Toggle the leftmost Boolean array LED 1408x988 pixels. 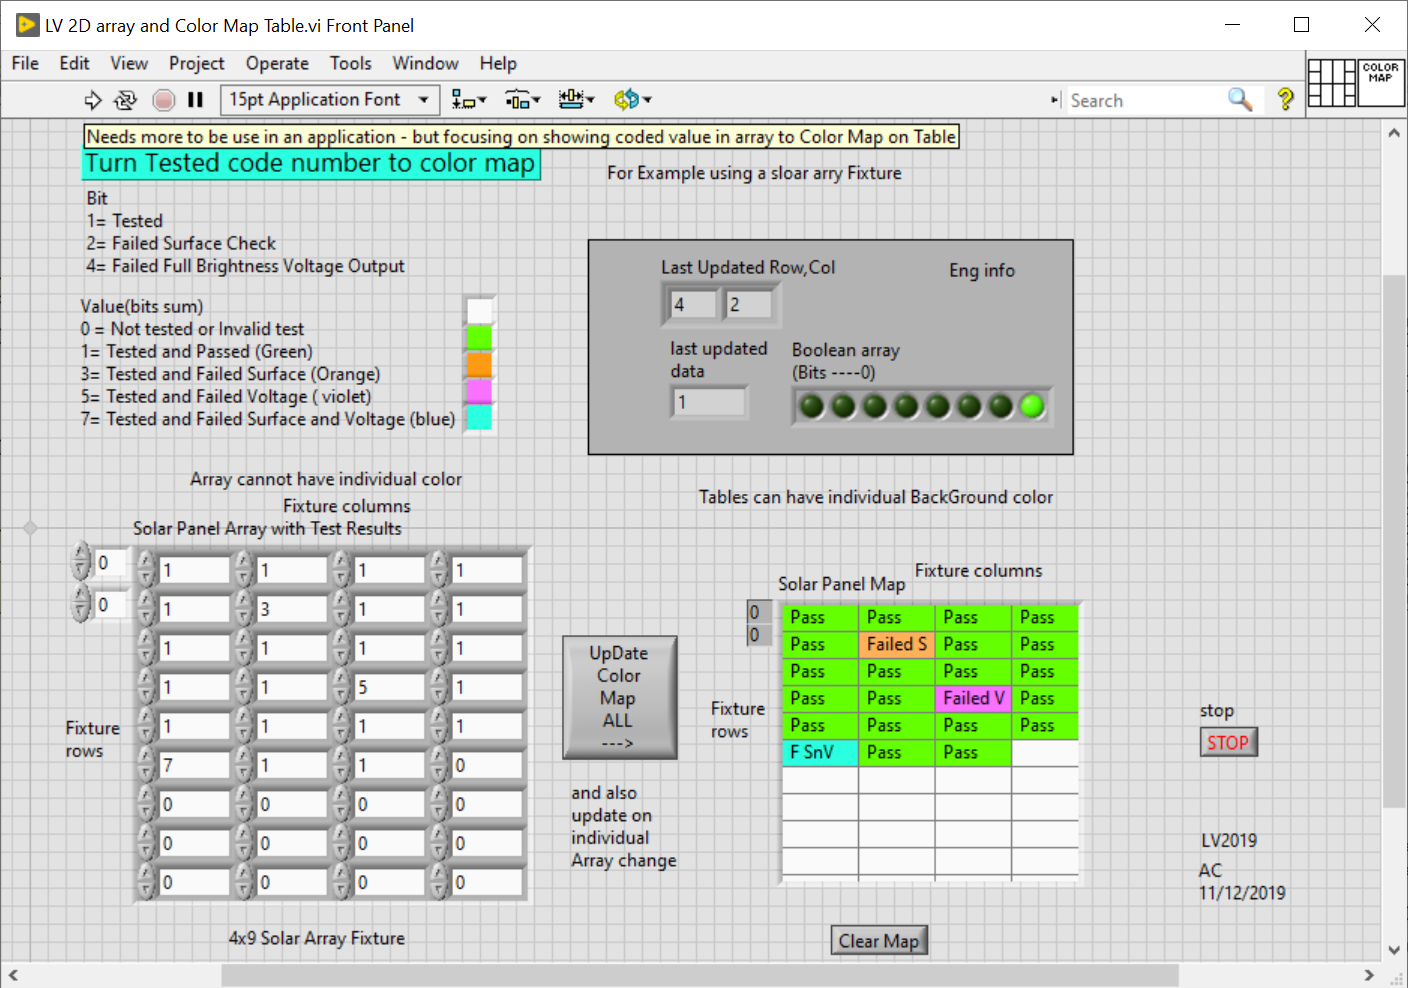point(812,406)
